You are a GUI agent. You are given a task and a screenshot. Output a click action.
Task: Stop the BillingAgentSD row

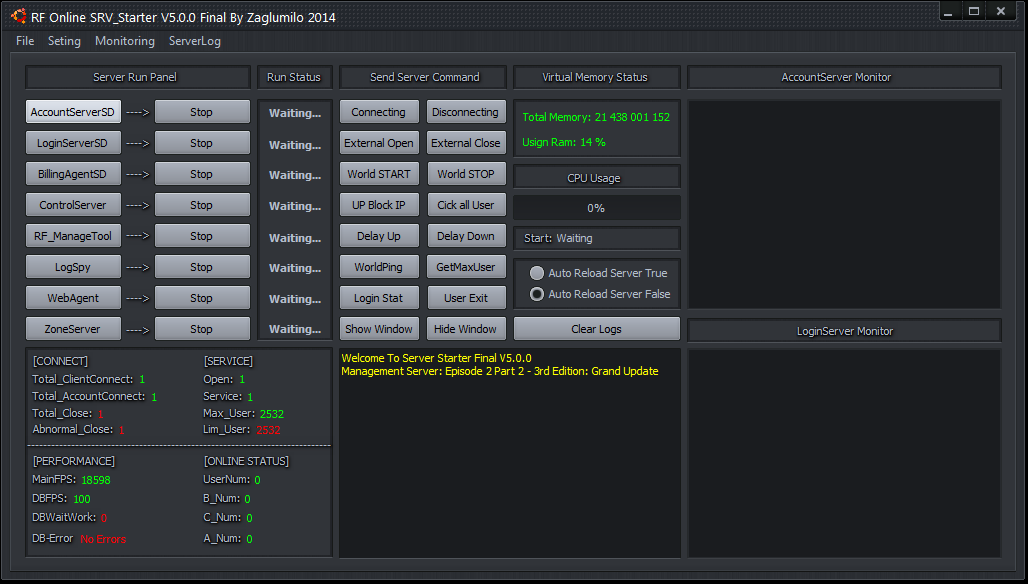click(x=202, y=174)
